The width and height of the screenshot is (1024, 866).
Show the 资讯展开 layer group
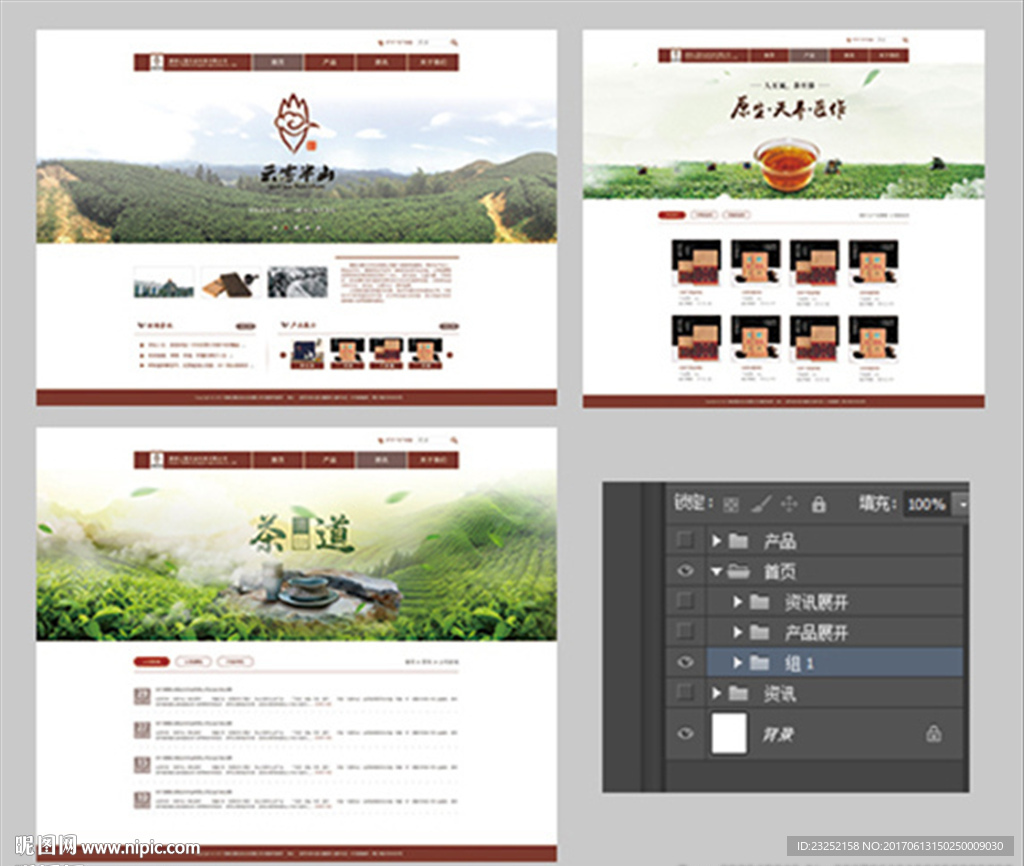click(684, 601)
